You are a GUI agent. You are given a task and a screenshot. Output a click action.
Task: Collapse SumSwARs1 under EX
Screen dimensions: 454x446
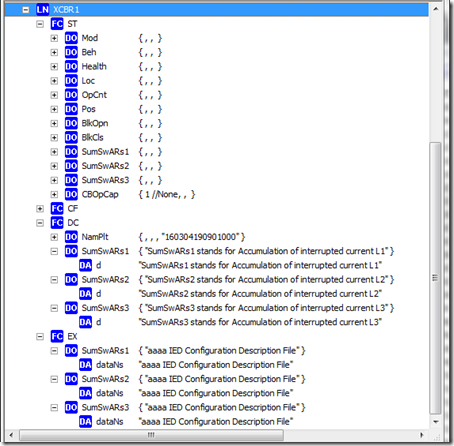[54, 351]
